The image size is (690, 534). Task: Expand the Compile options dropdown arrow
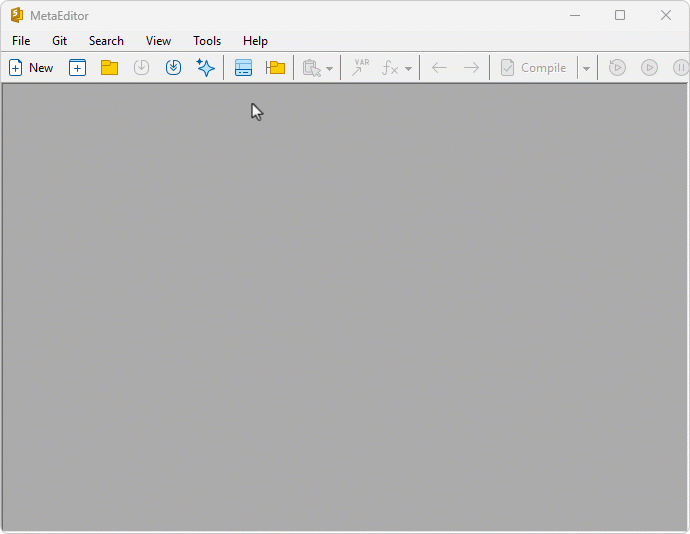coord(587,69)
